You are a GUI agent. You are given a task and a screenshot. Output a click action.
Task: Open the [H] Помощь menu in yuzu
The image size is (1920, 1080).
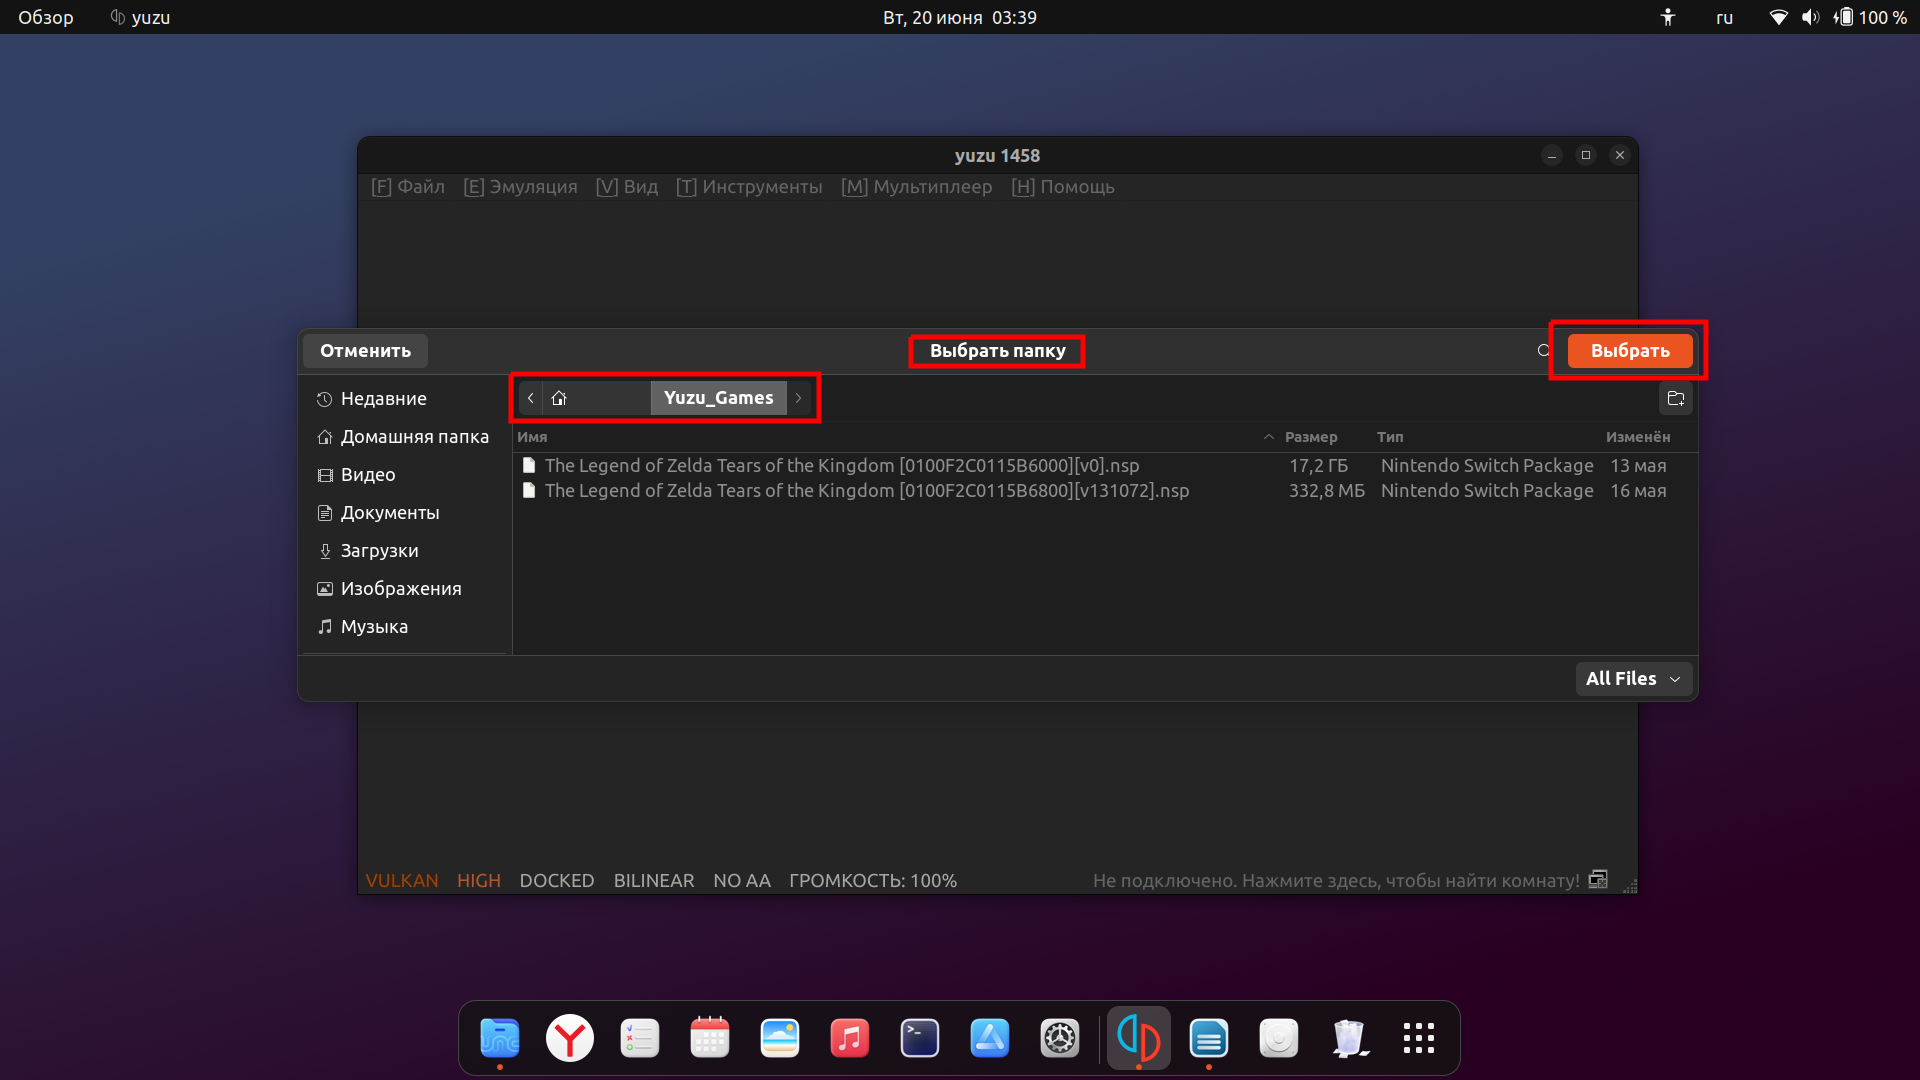coord(1062,187)
